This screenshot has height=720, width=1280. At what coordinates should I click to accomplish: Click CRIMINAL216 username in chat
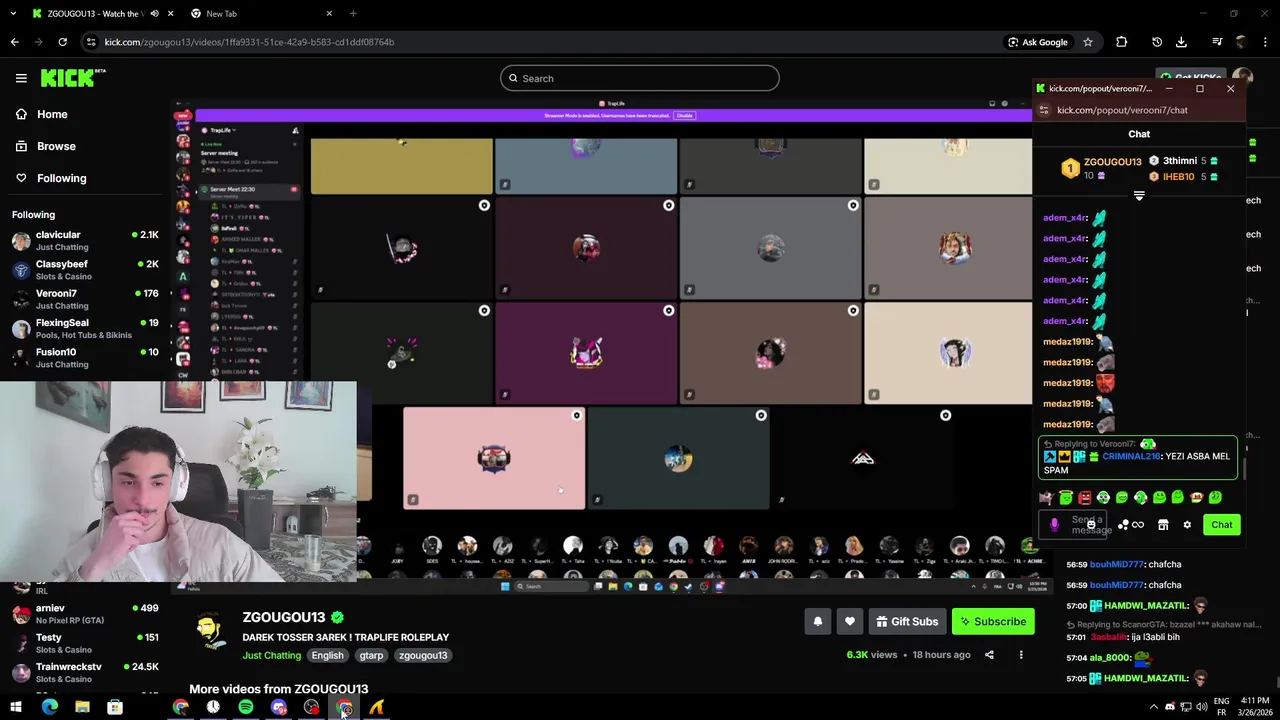point(1131,456)
